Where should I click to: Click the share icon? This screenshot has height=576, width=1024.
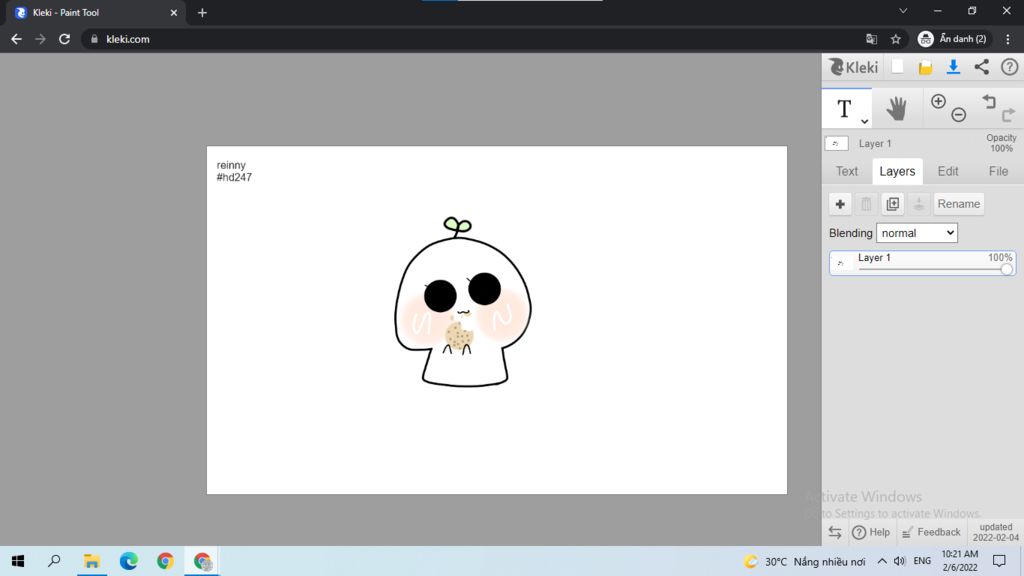982,67
